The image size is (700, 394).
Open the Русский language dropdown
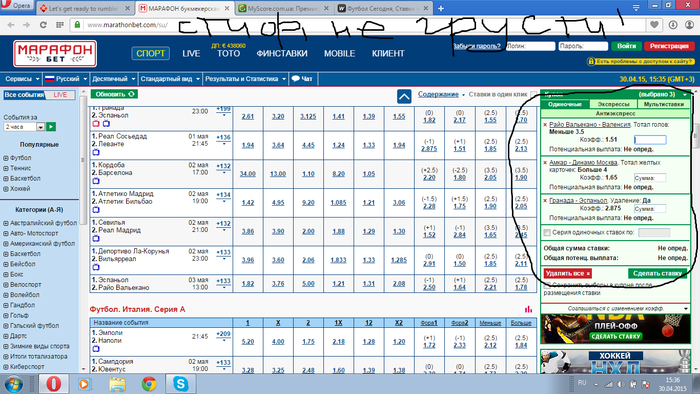pyautogui.click(x=66, y=79)
